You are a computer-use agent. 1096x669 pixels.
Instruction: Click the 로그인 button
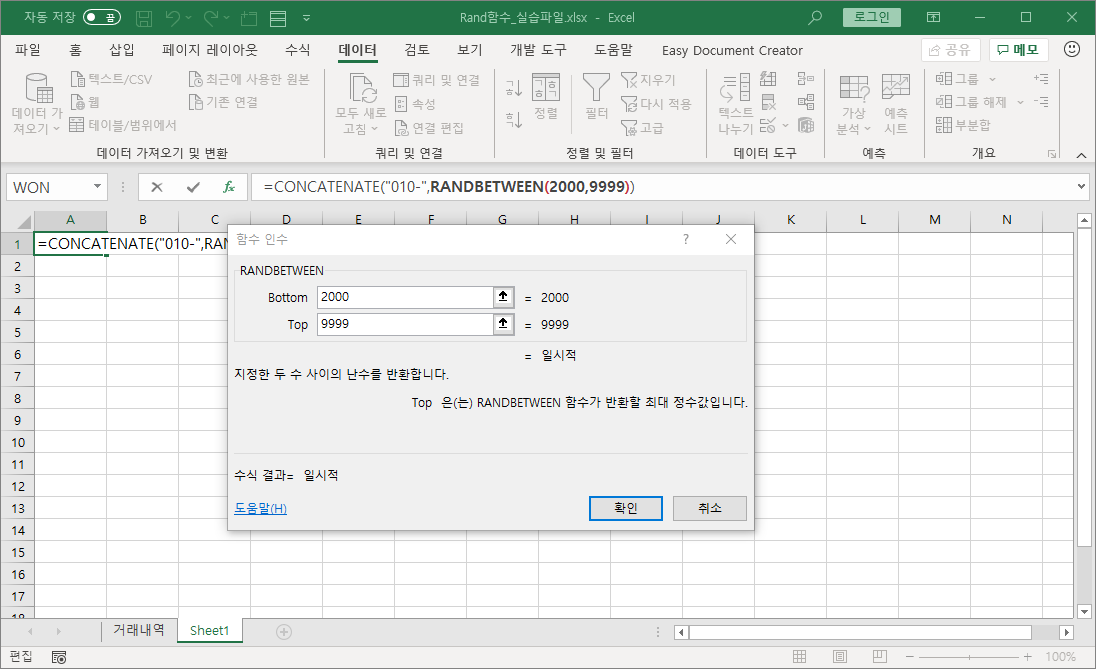(872, 17)
